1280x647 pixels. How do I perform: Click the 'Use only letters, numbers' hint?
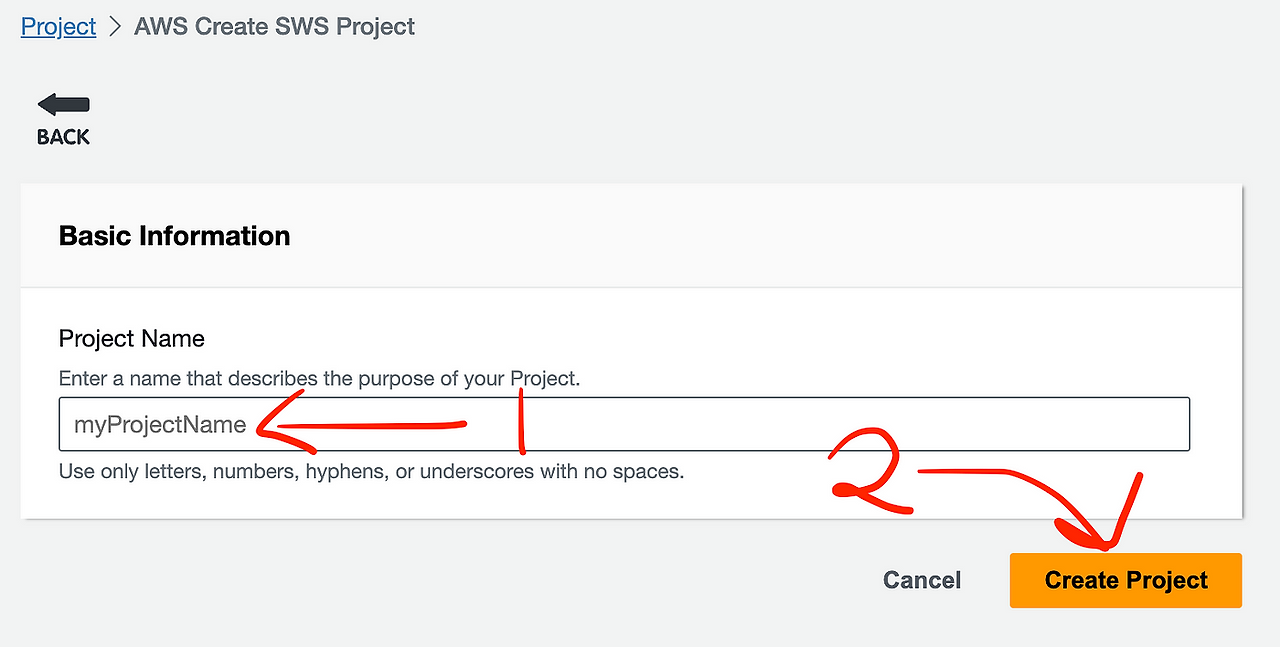click(x=371, y=471)
